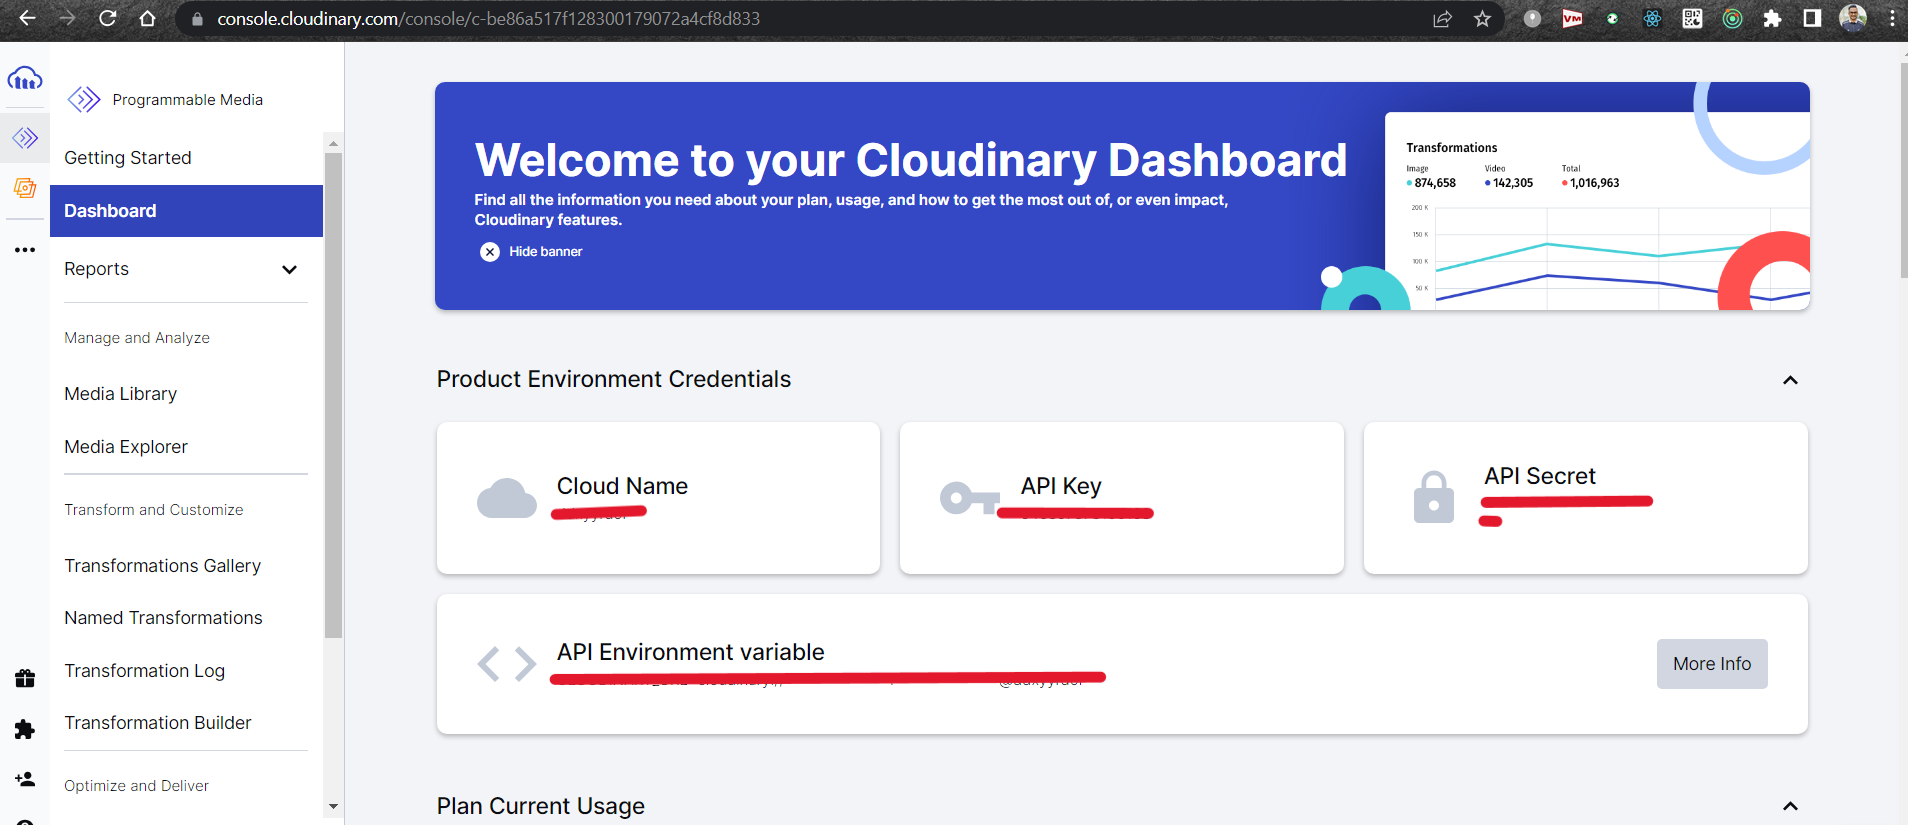This screenshot has height=825, width=1908.
Task: Open the React Developer Tools extension
Action: 1652,19
